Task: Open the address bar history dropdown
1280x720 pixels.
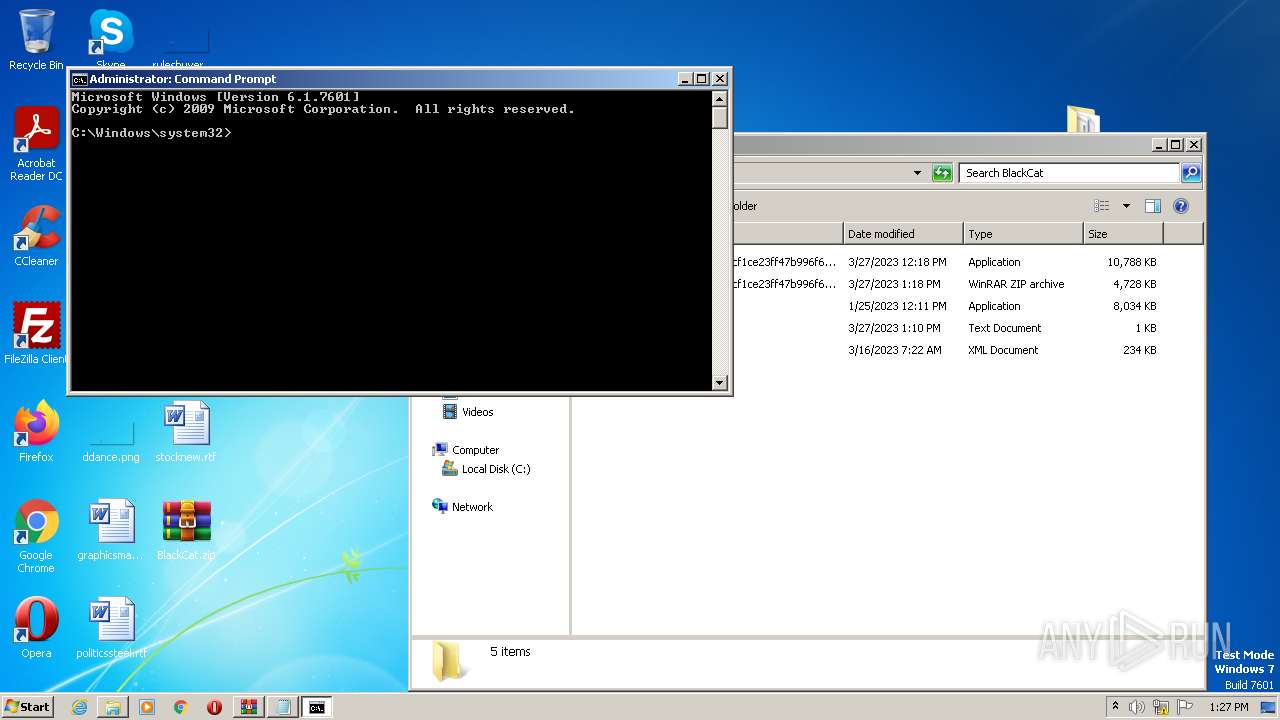Action: click(x=917, y=173)
